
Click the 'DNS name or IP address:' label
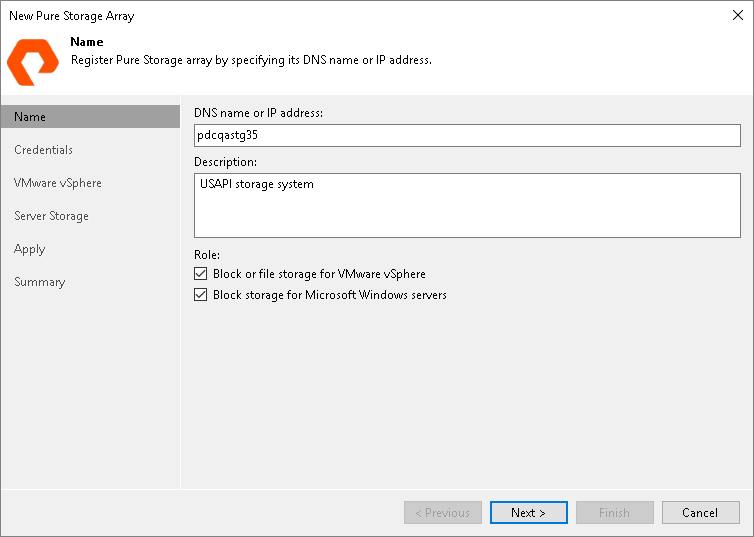[258, 113]
